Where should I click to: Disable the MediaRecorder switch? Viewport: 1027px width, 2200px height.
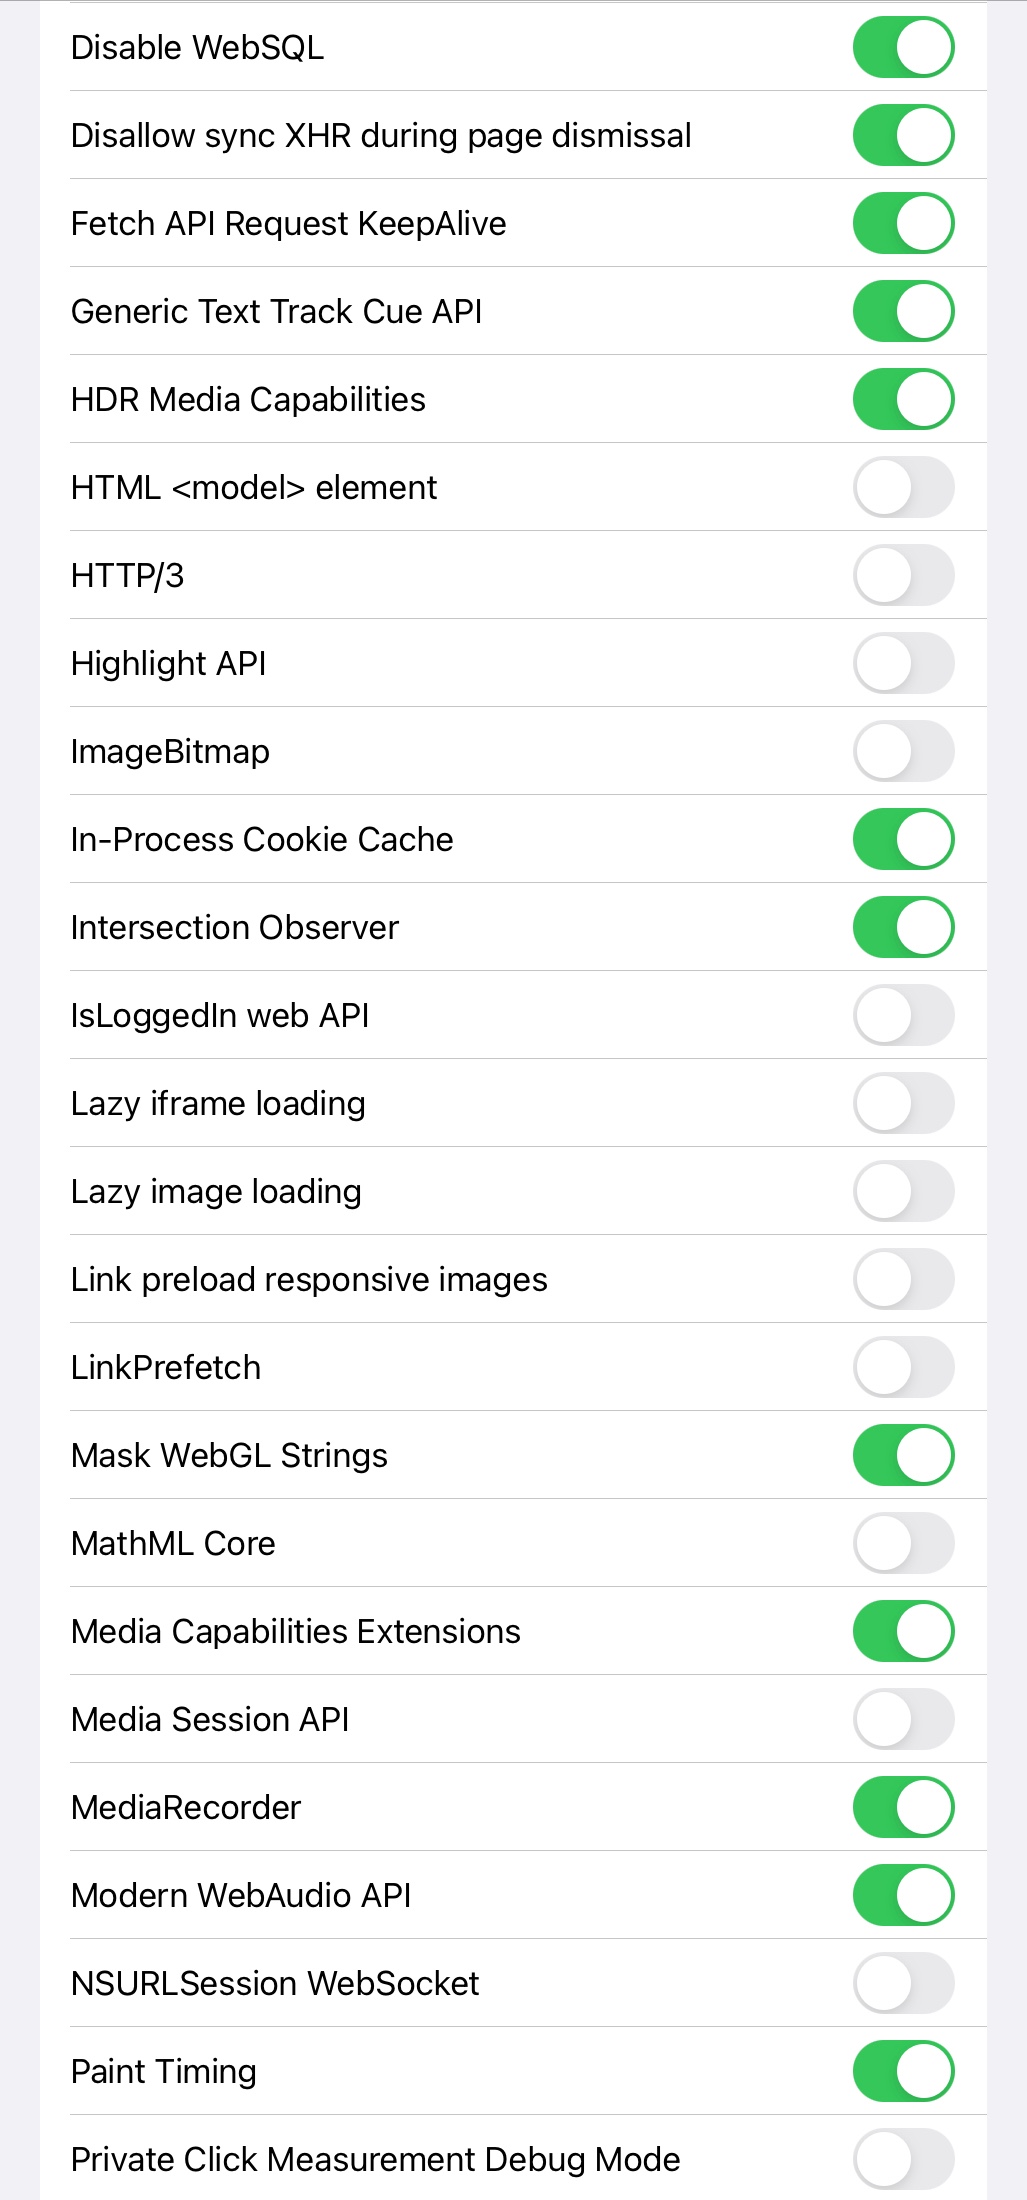903,1807
